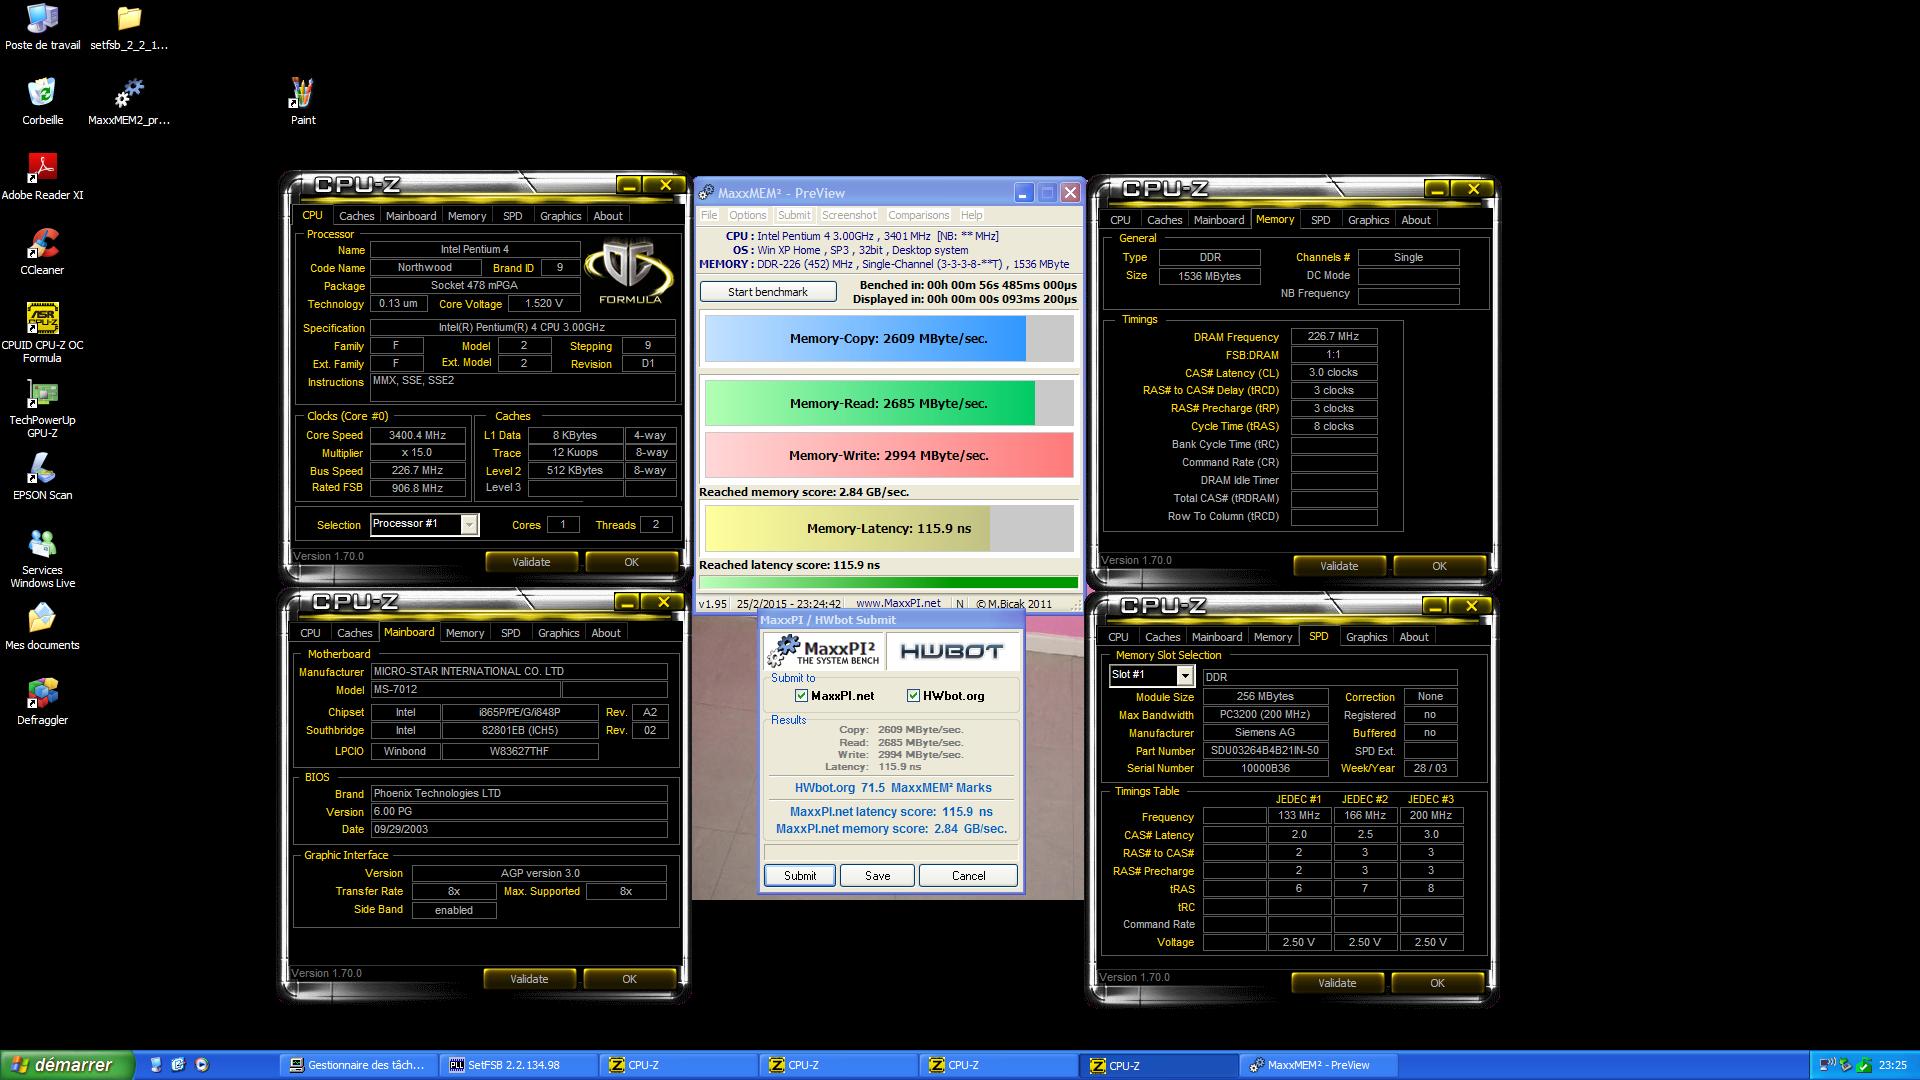
Task: Open the www.MaxxPI.net link
Action: pos(898,603)
